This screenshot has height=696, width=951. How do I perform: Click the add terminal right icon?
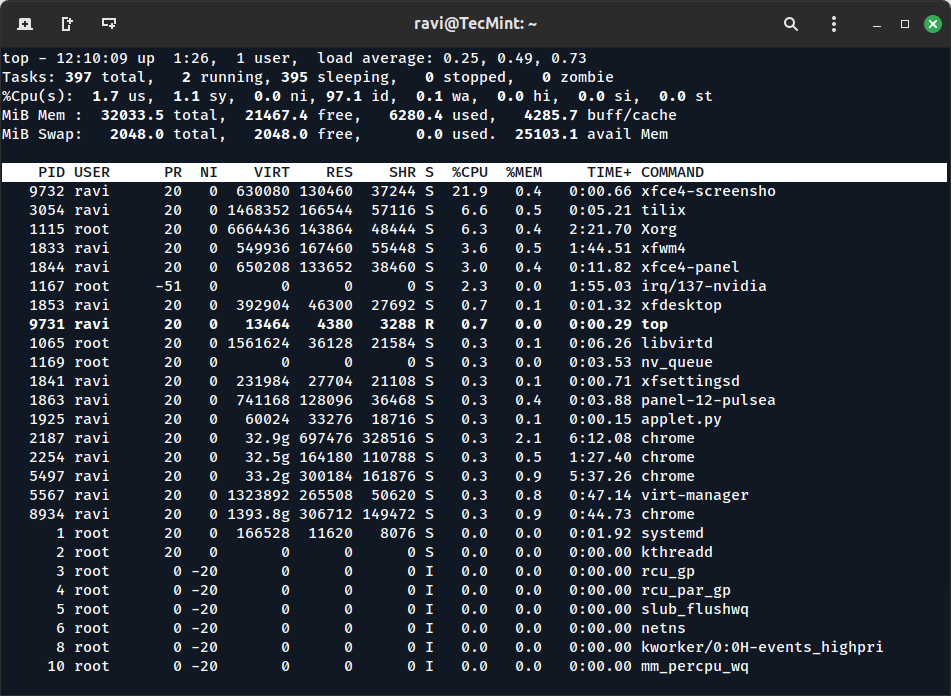coord(67,24)
